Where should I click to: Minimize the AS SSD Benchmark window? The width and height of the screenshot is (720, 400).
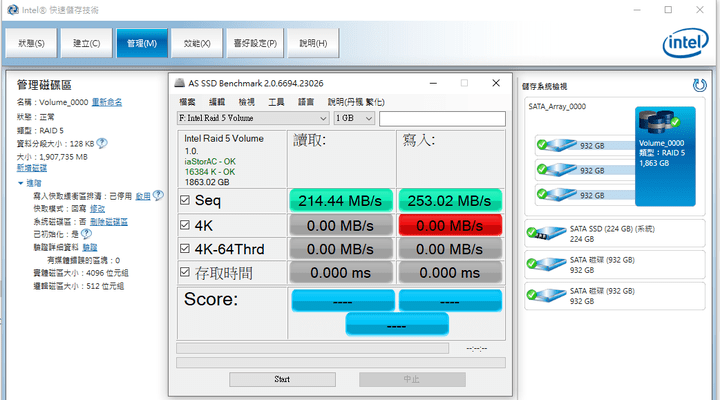[x=433, y=83]
